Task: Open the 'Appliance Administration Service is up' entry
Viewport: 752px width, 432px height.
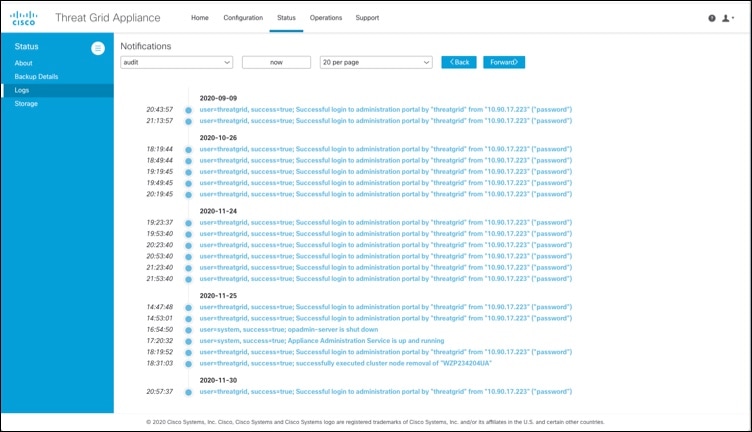Action: pos(322,341)
